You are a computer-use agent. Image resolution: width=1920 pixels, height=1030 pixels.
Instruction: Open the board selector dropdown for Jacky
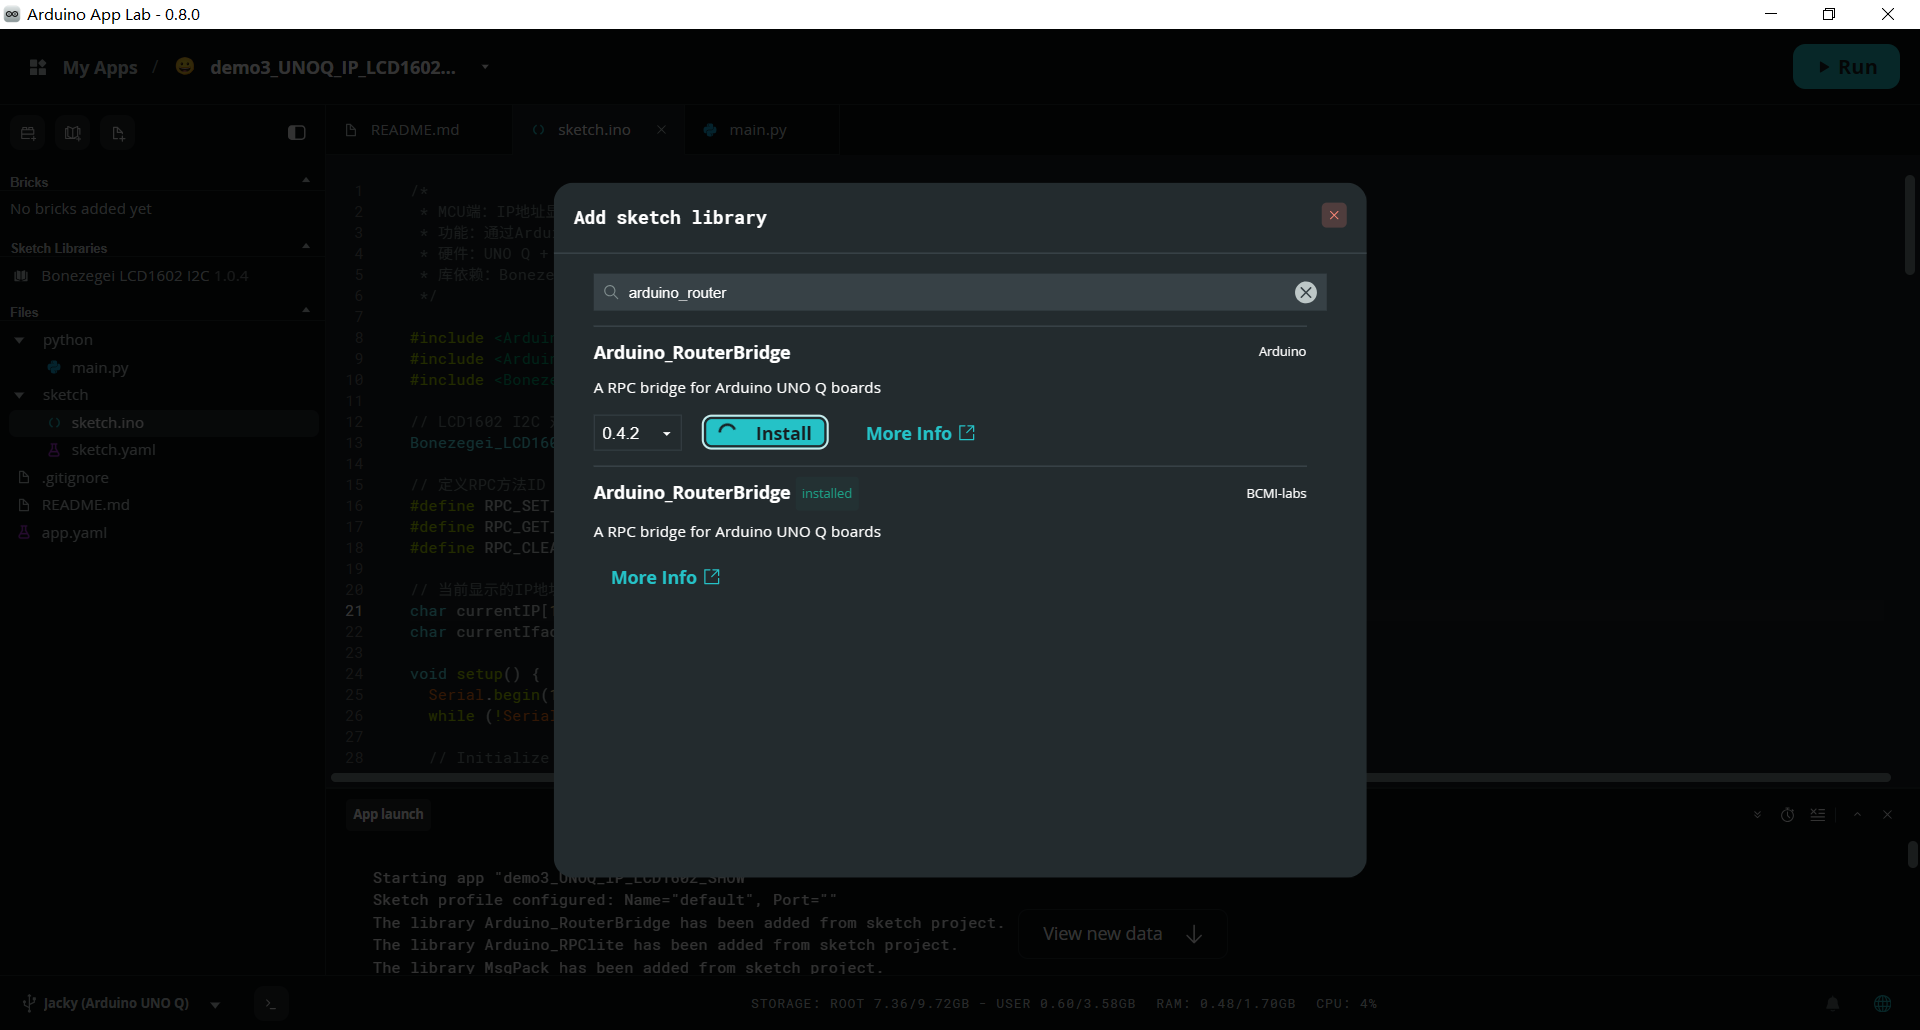[x=215, y=1004]
